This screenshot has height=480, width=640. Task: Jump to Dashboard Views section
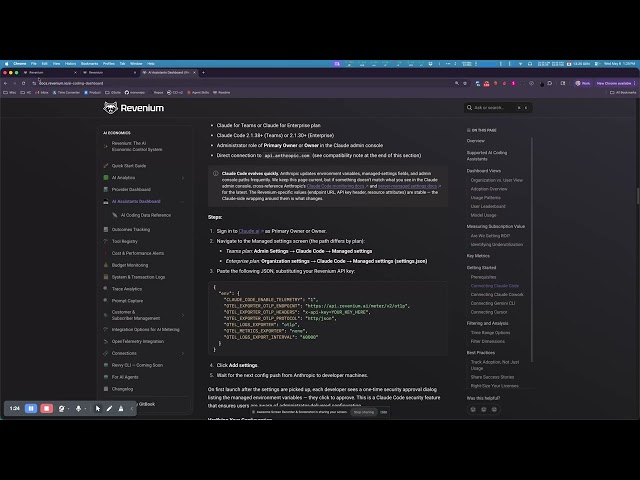click(484, 171)
